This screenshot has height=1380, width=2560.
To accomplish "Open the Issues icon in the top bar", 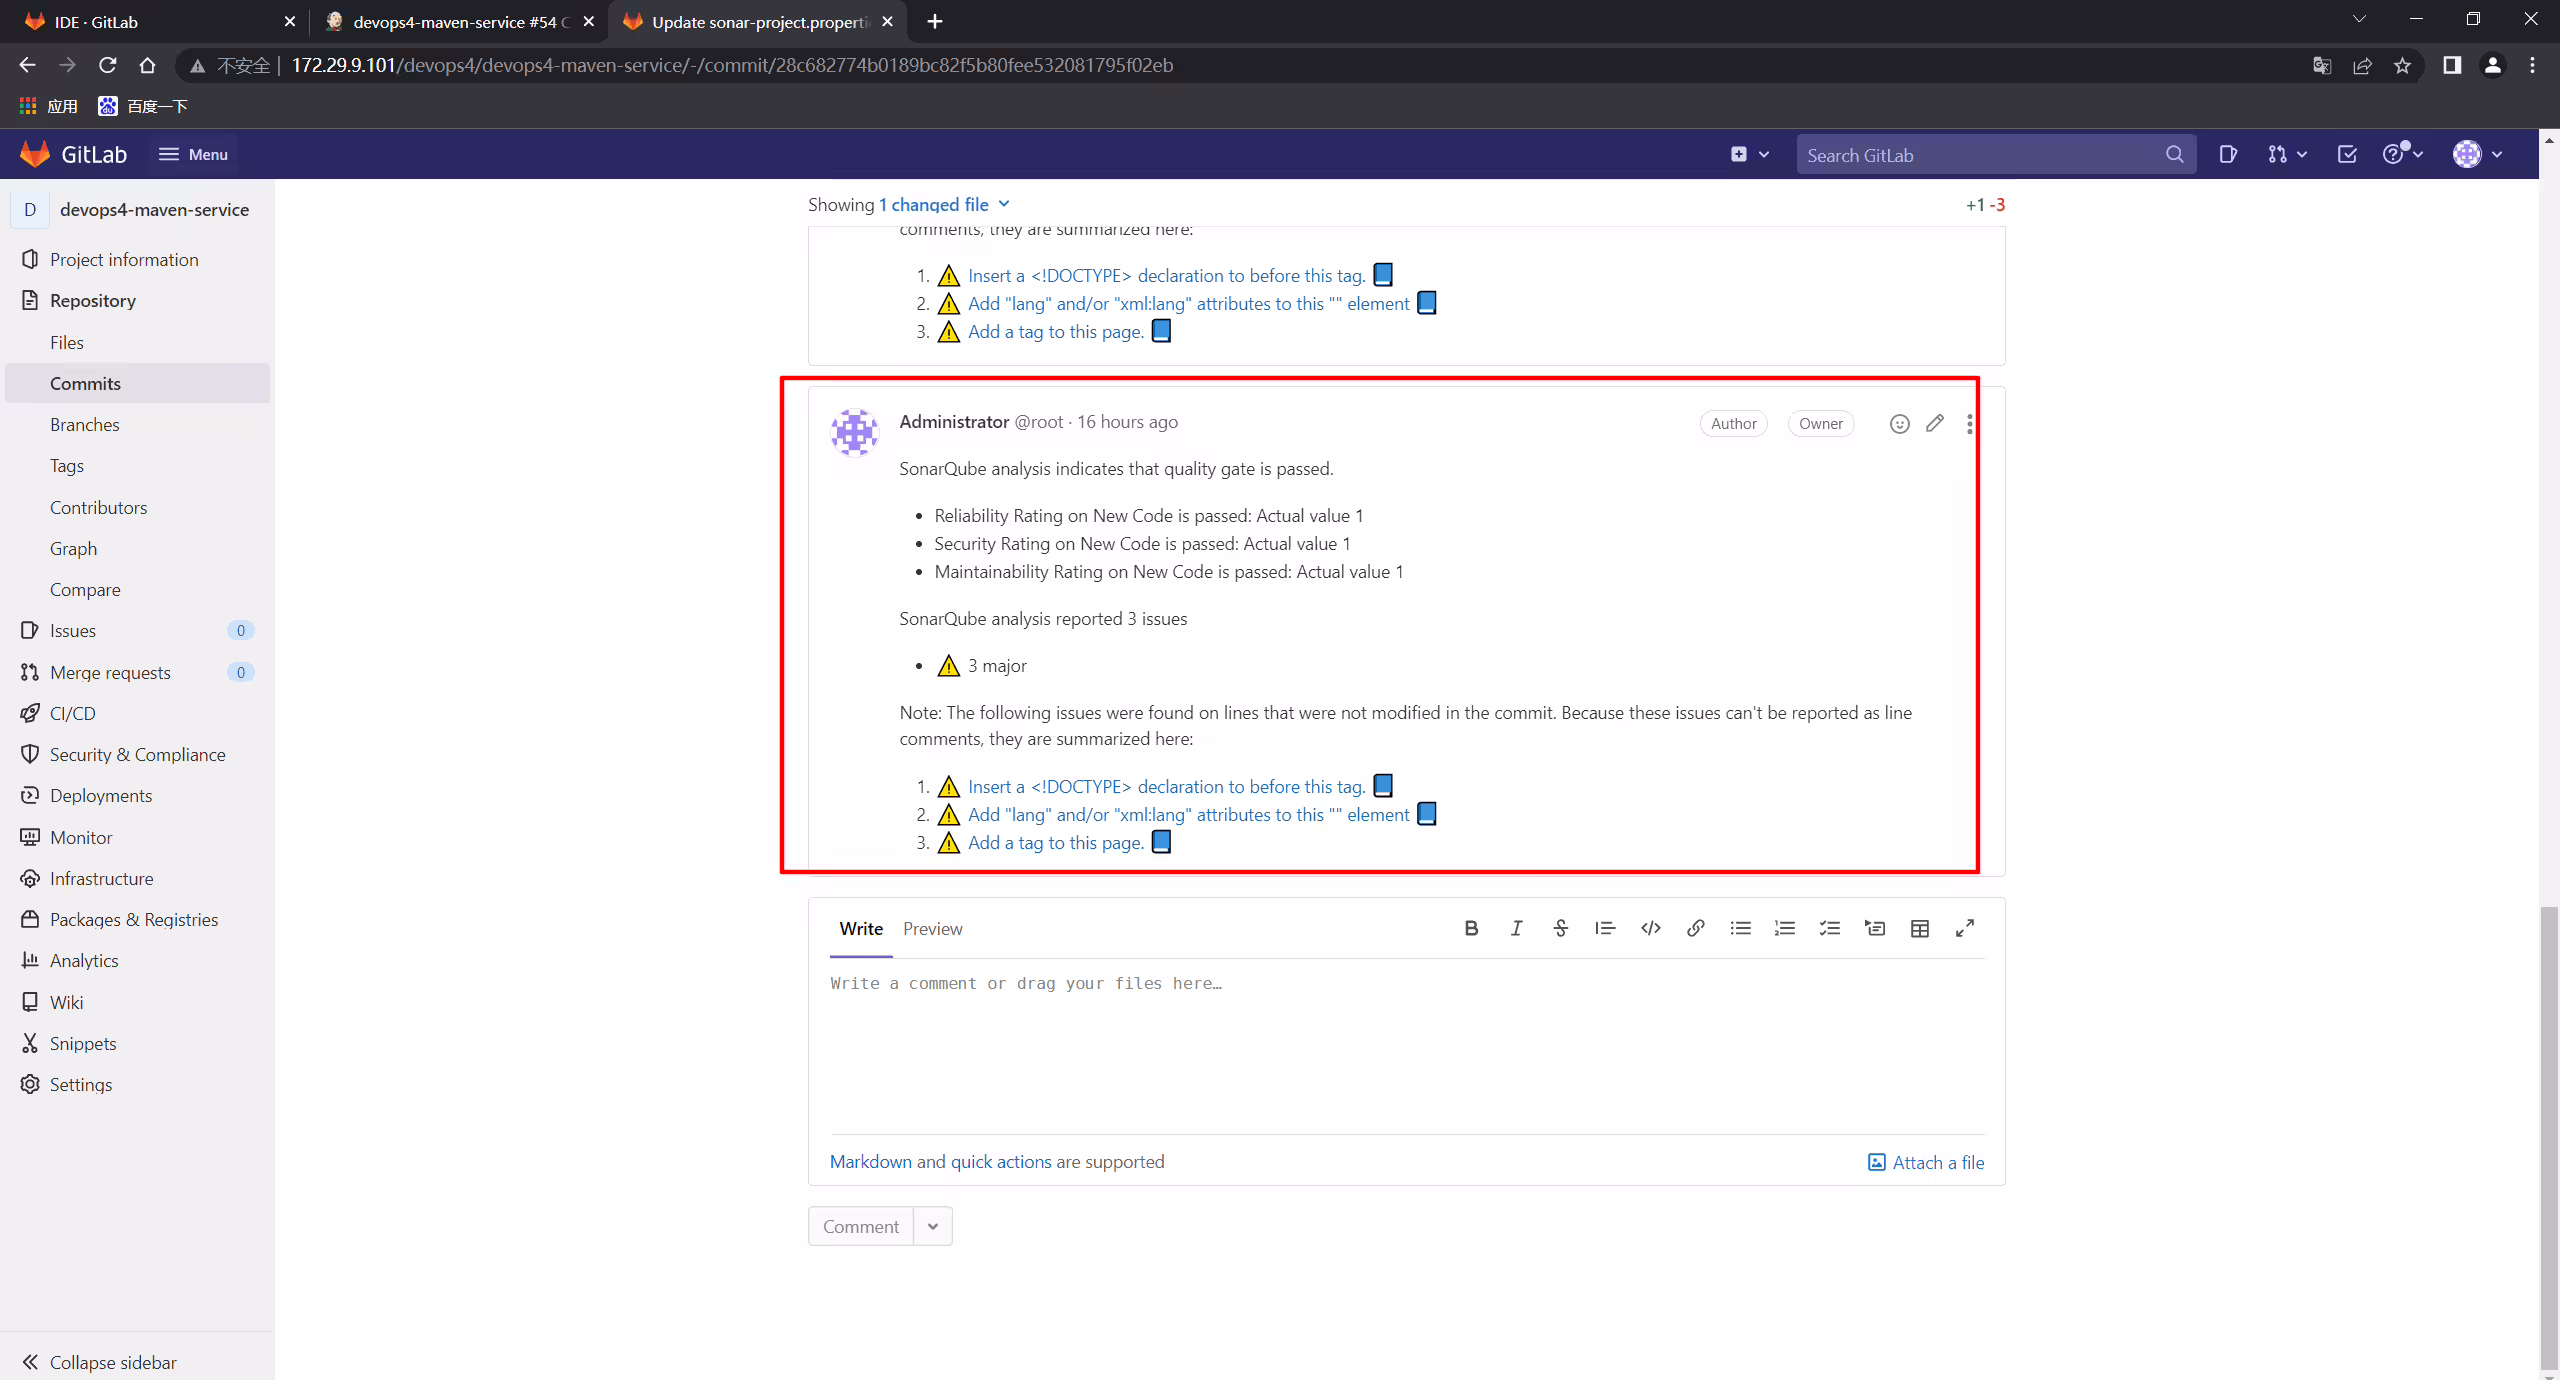I will click(2227, 154).
